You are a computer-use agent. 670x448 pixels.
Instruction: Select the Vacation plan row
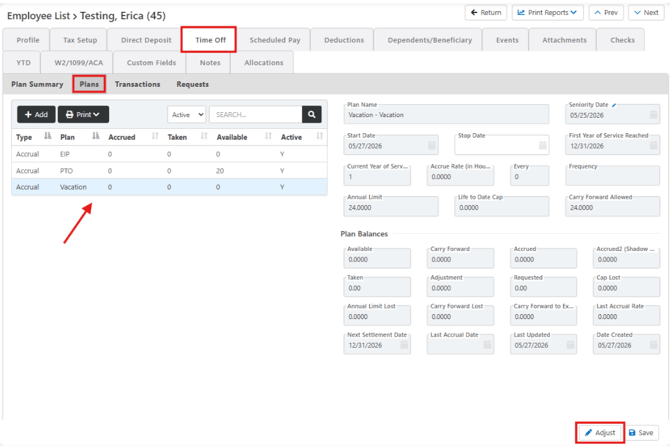click(x=170, y=187)
